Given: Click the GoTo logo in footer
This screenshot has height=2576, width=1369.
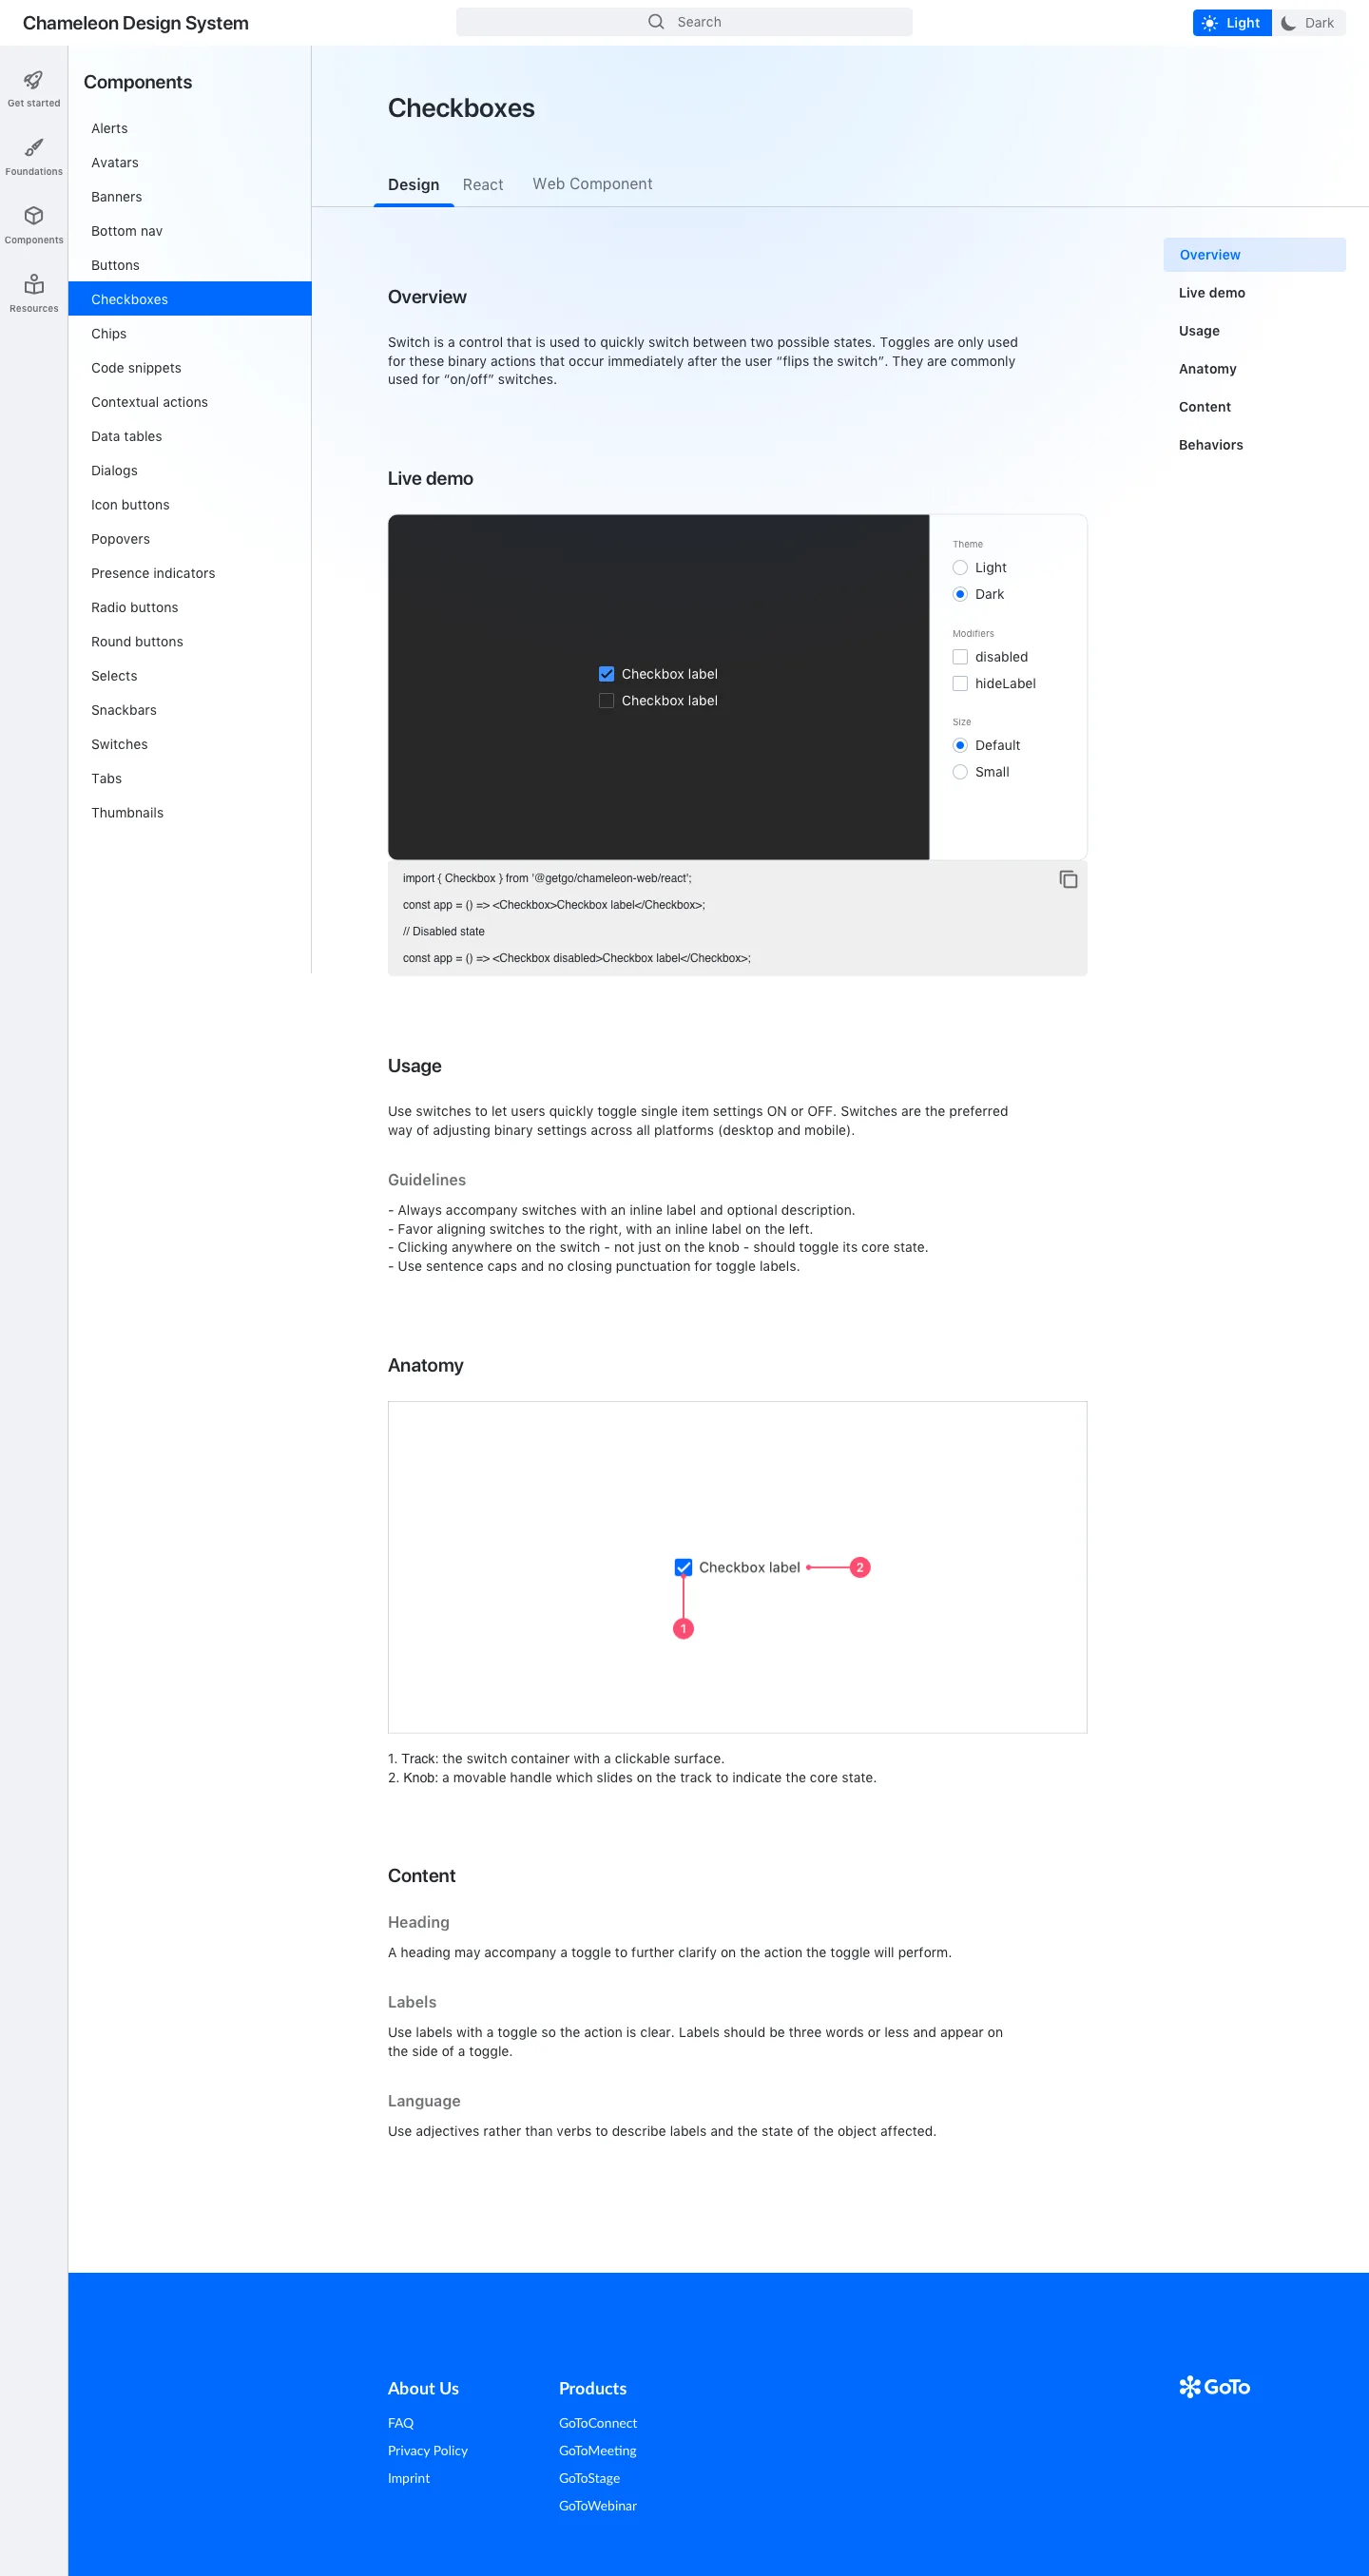Looking at the screenshot, I should point(1214,2387).
